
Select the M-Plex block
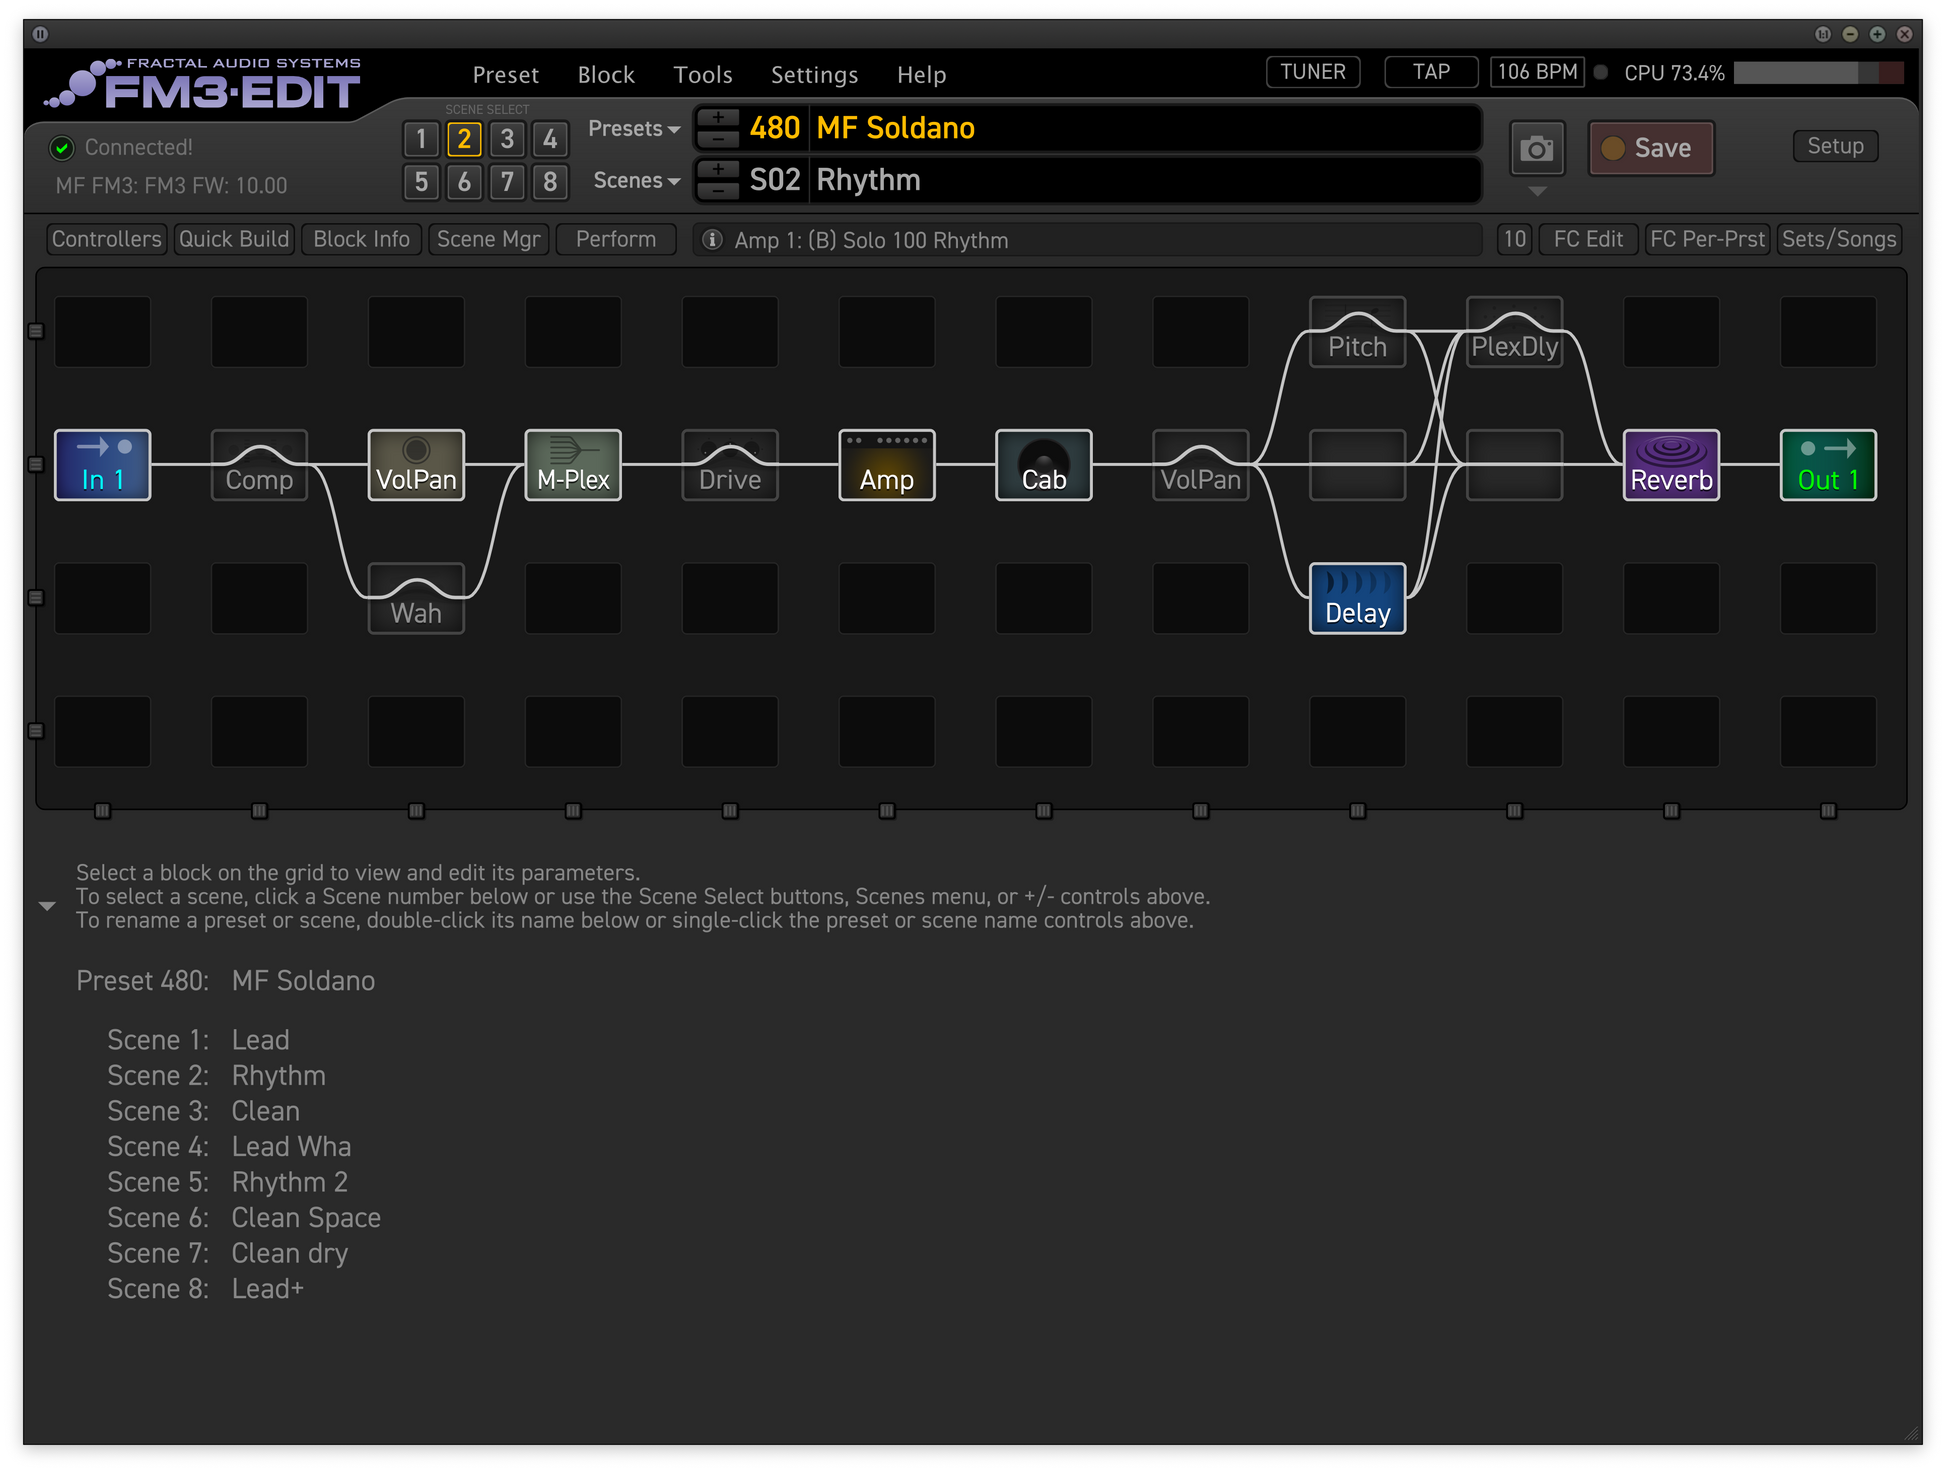tap(573, 465)
